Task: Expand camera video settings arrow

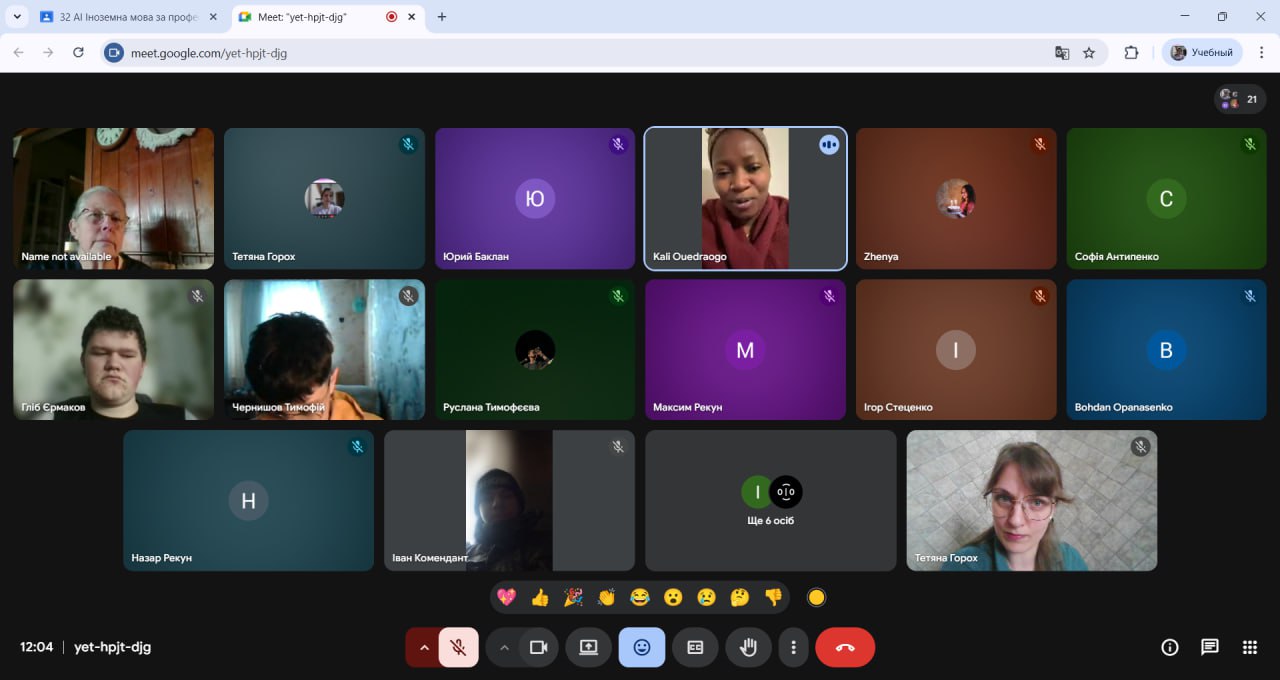Action: click(x=504, y=647)
